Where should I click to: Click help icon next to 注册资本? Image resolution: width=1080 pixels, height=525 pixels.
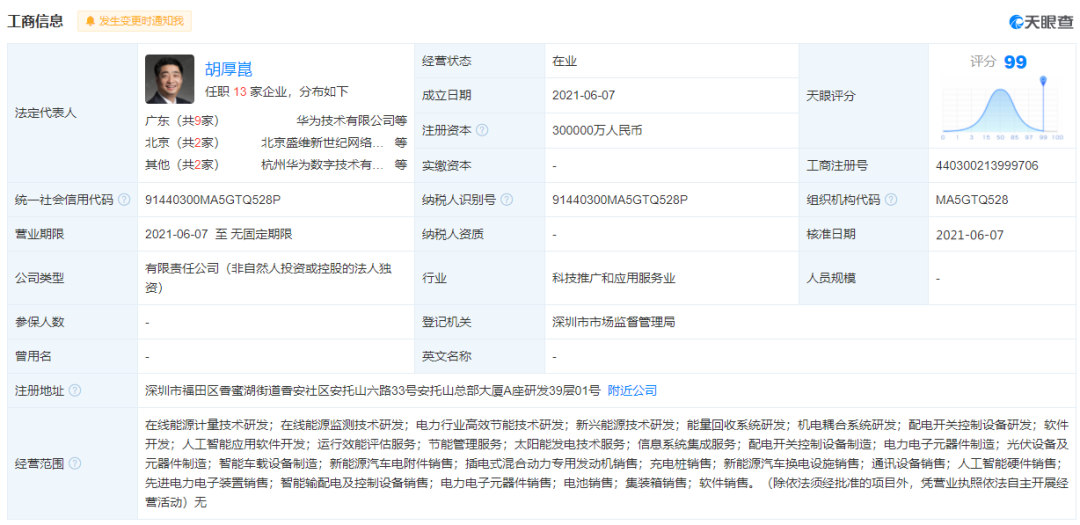click(482, 130)
